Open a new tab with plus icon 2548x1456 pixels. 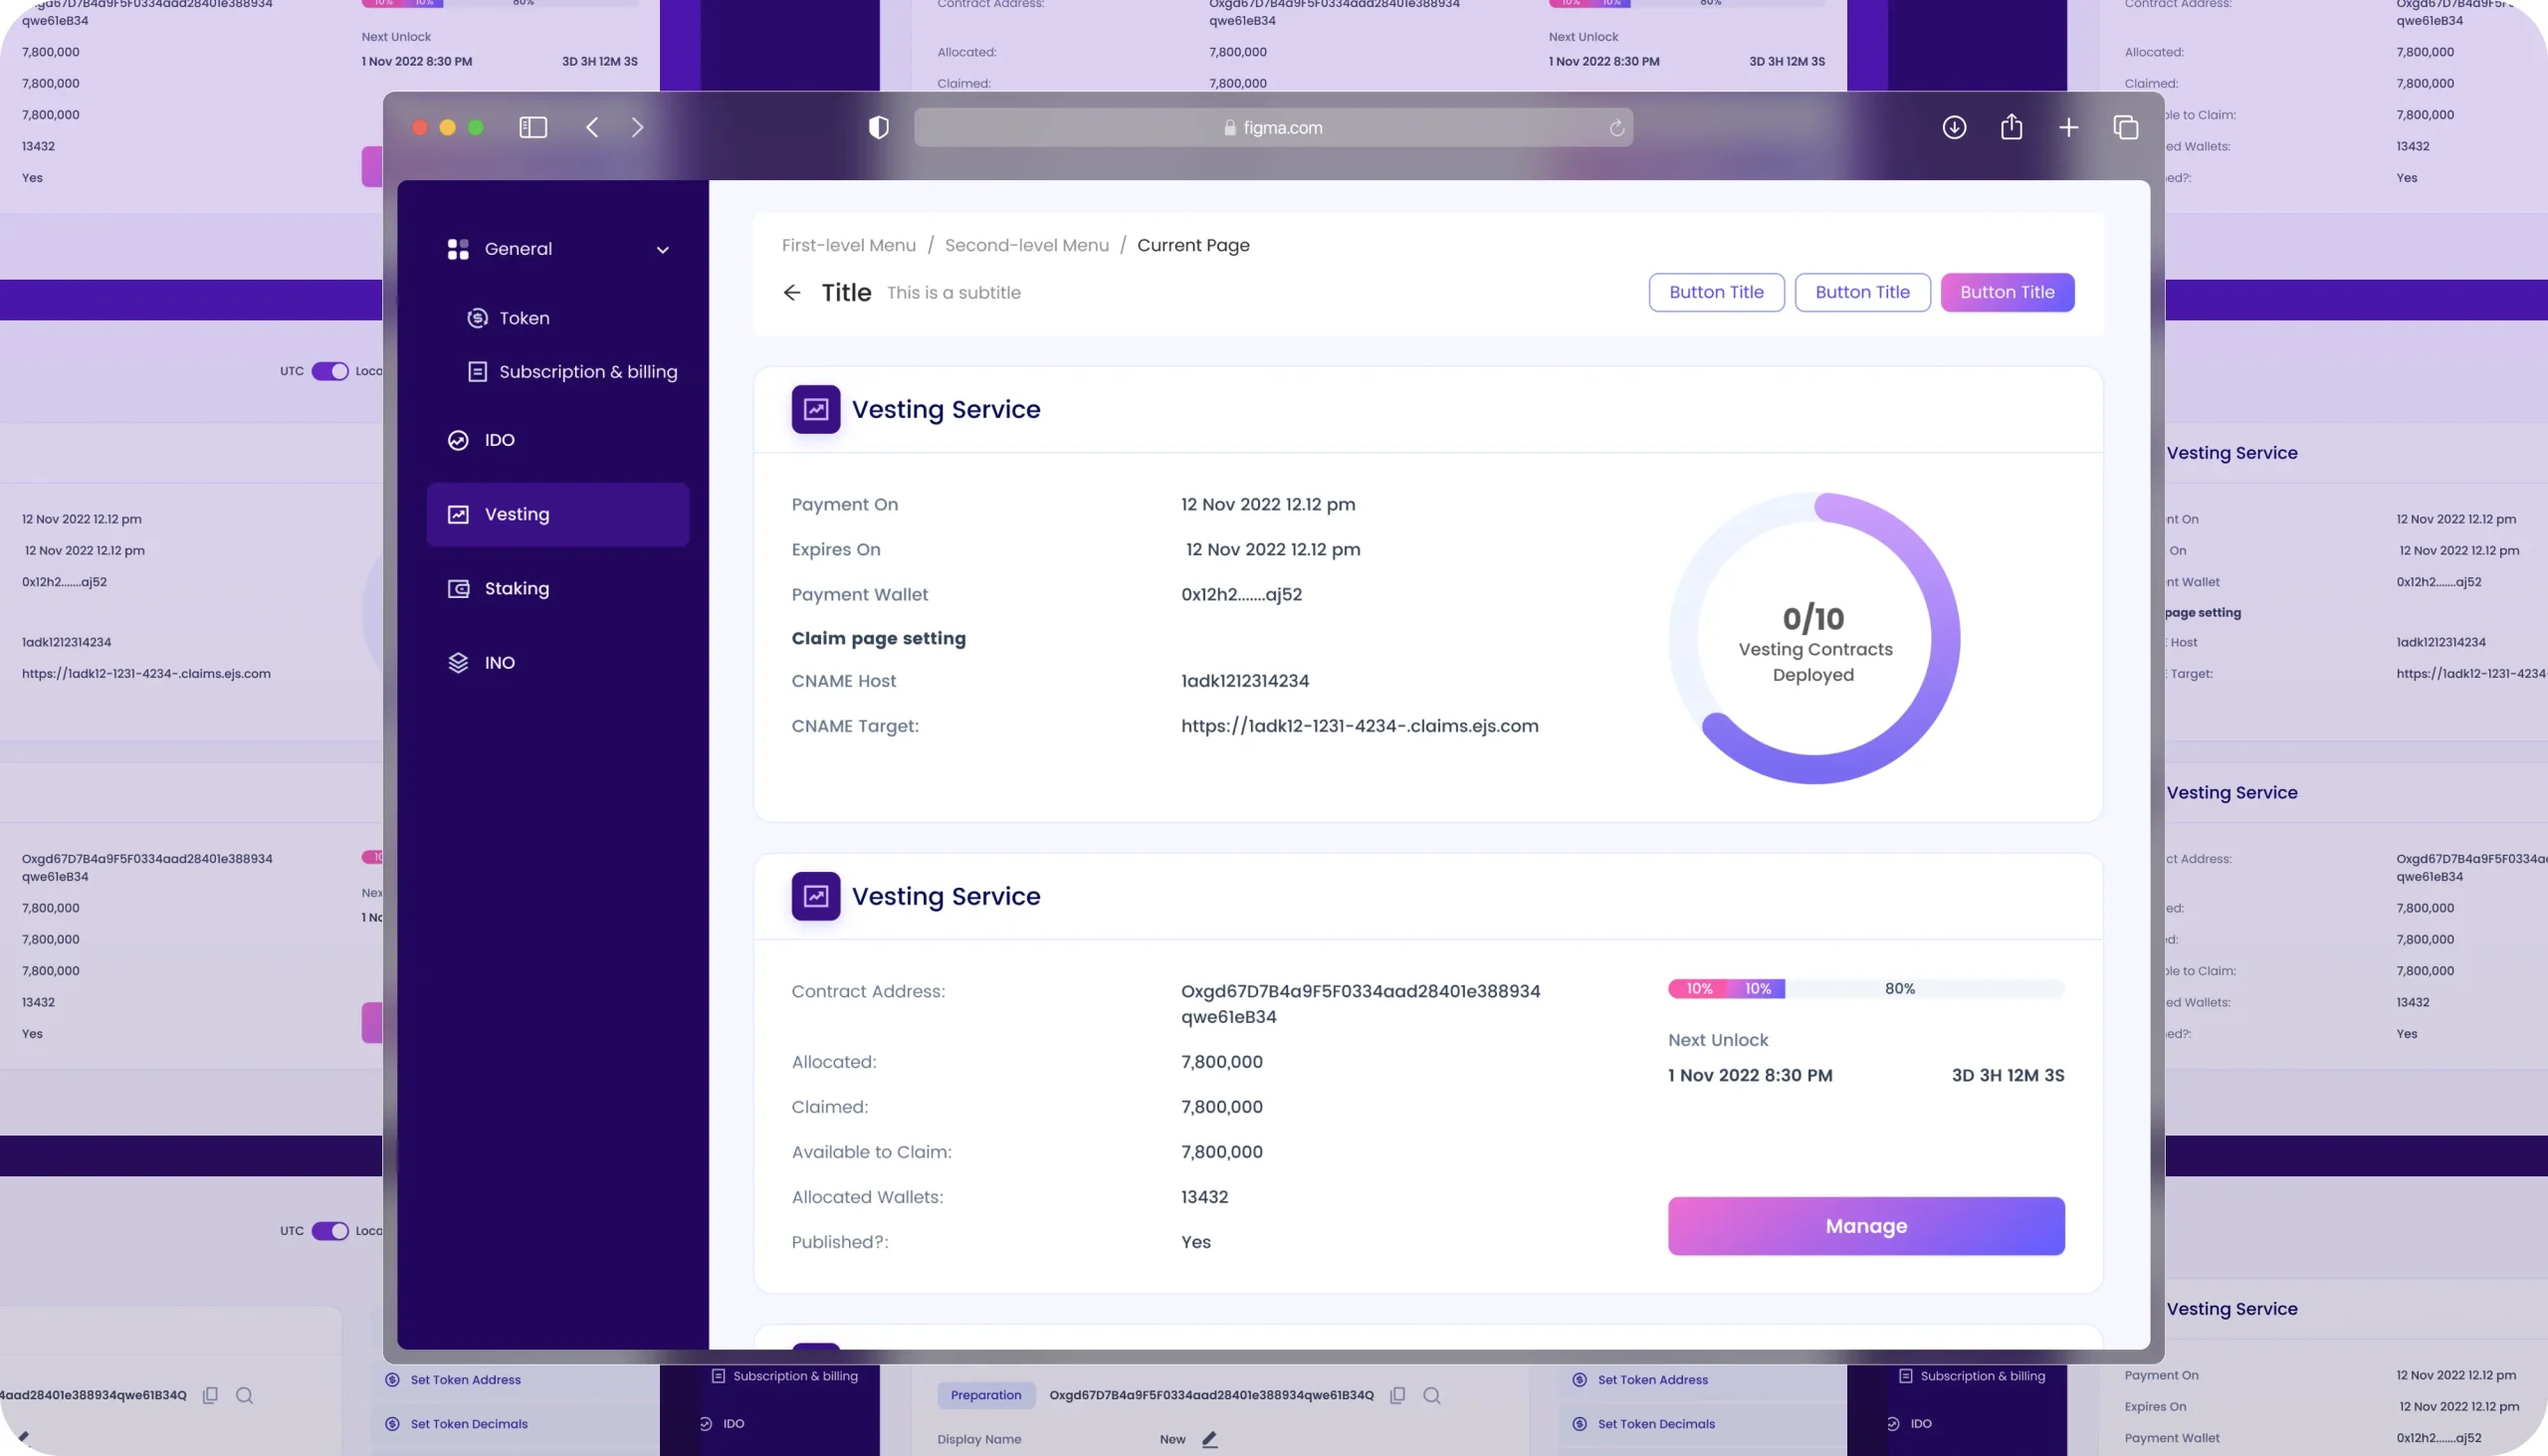(2068, 127)
